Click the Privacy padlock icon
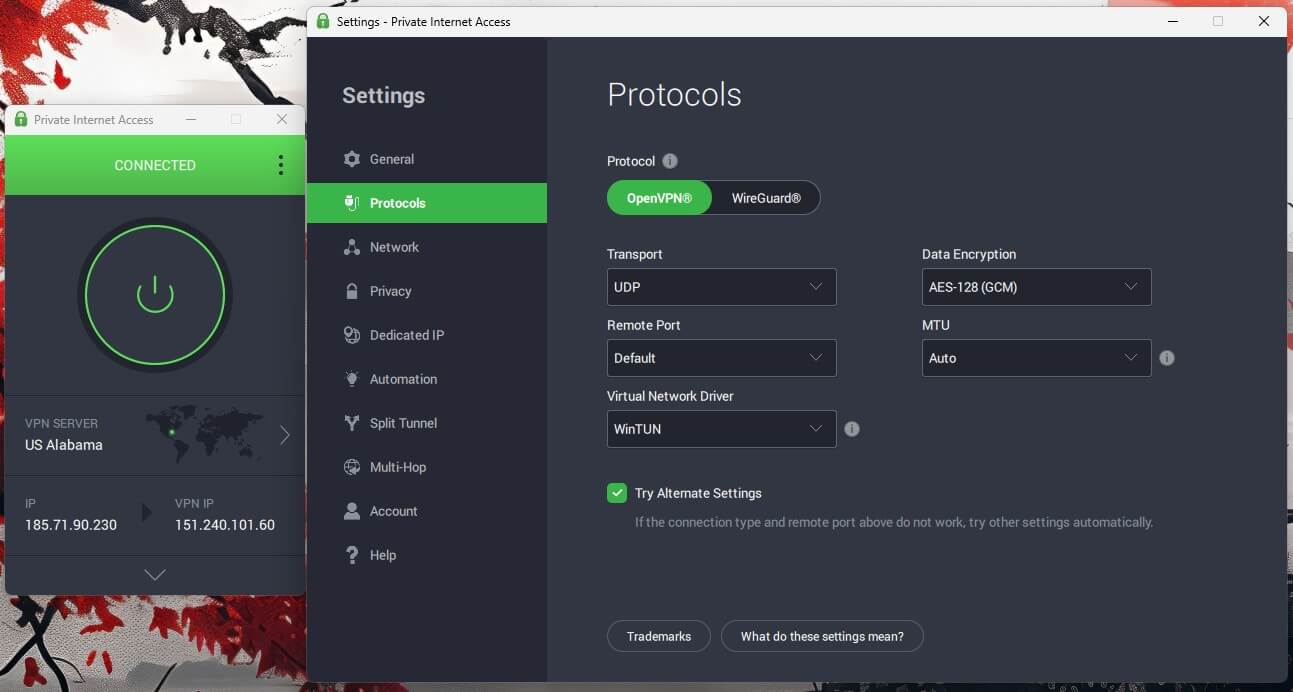 click(351, 291)
